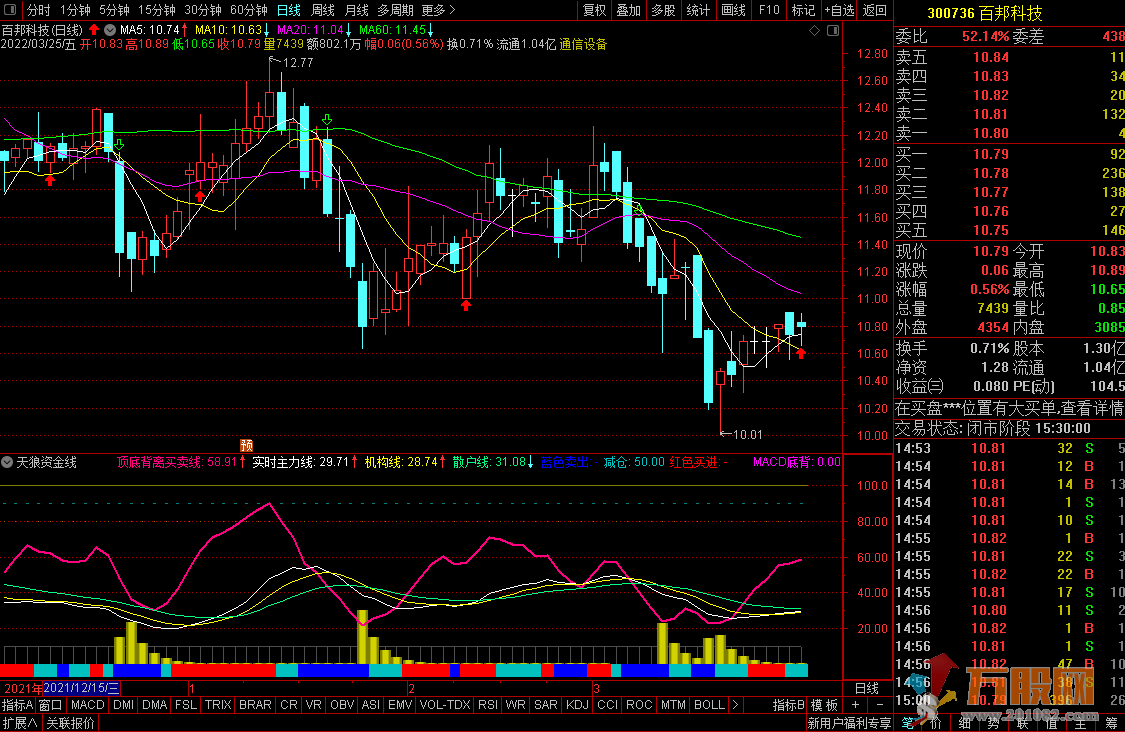This screenshot has height=732, width=1125.
Task: Switch to 15分钟 period
Action: pyautogui.click(x=156, y=10)
